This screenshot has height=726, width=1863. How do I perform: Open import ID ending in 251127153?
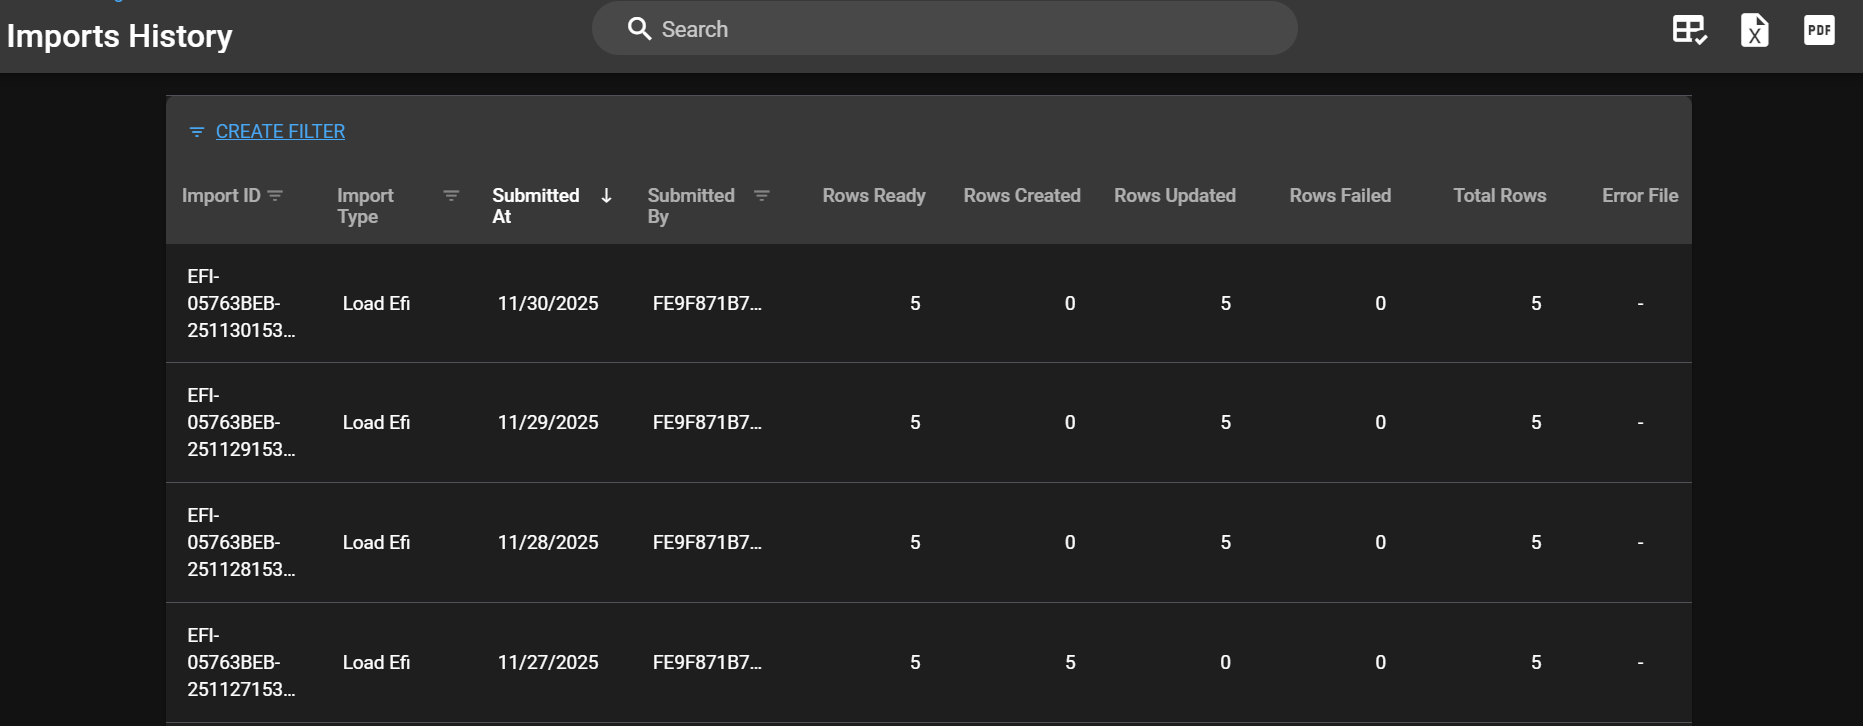click(x=240, y=662)
